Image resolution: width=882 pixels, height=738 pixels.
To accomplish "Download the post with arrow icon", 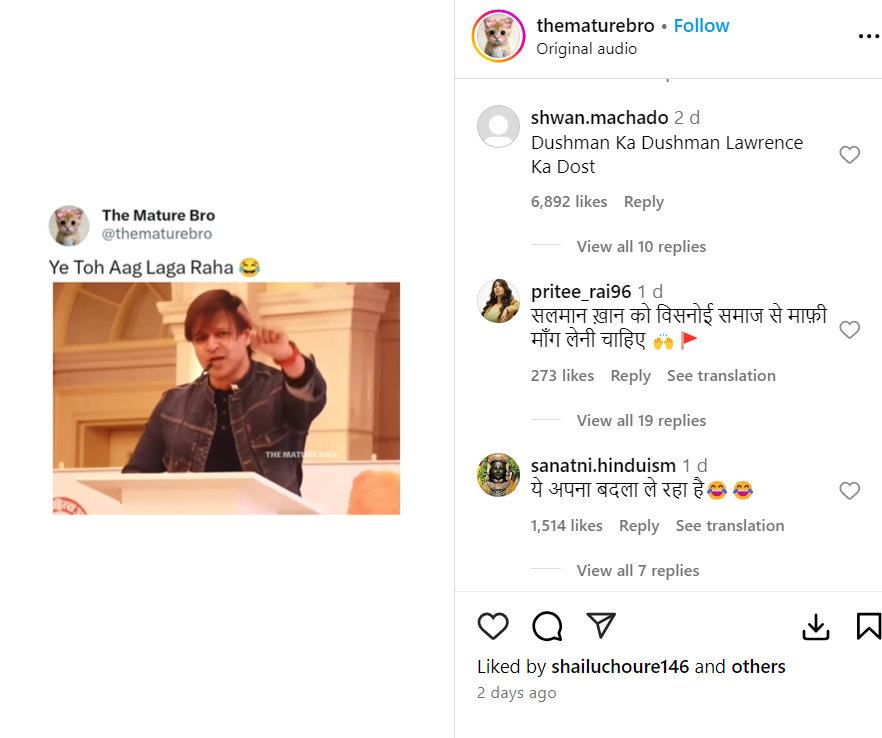I will [816, 627].
